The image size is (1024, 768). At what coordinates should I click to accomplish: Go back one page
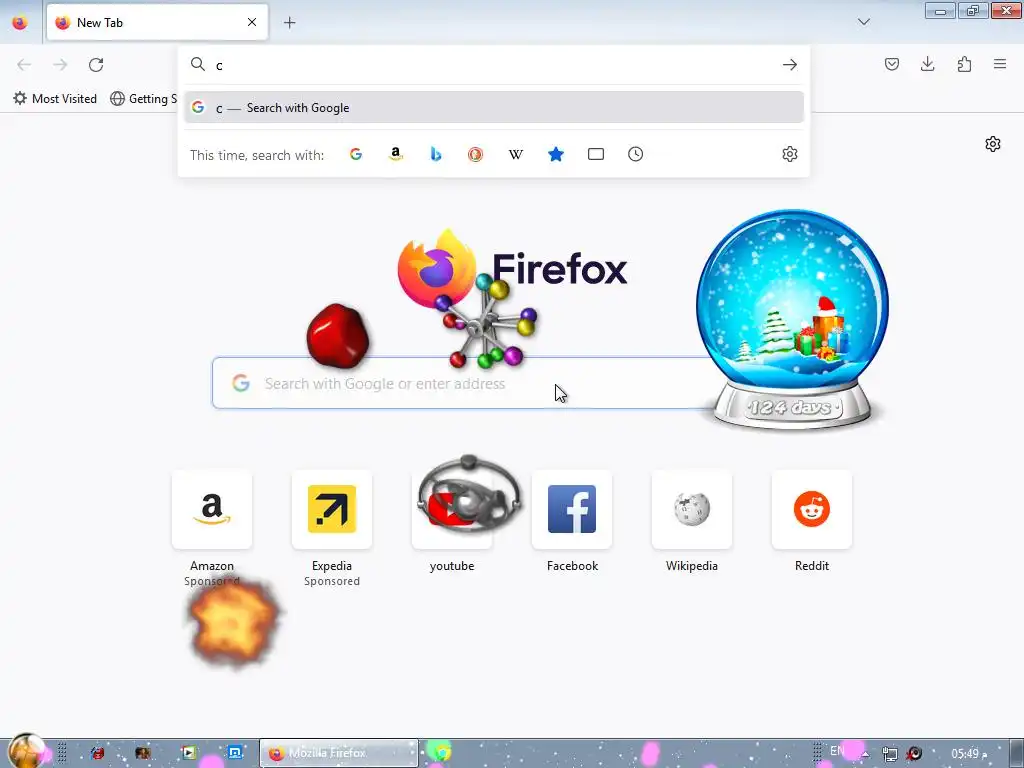[x=24, y=64]
